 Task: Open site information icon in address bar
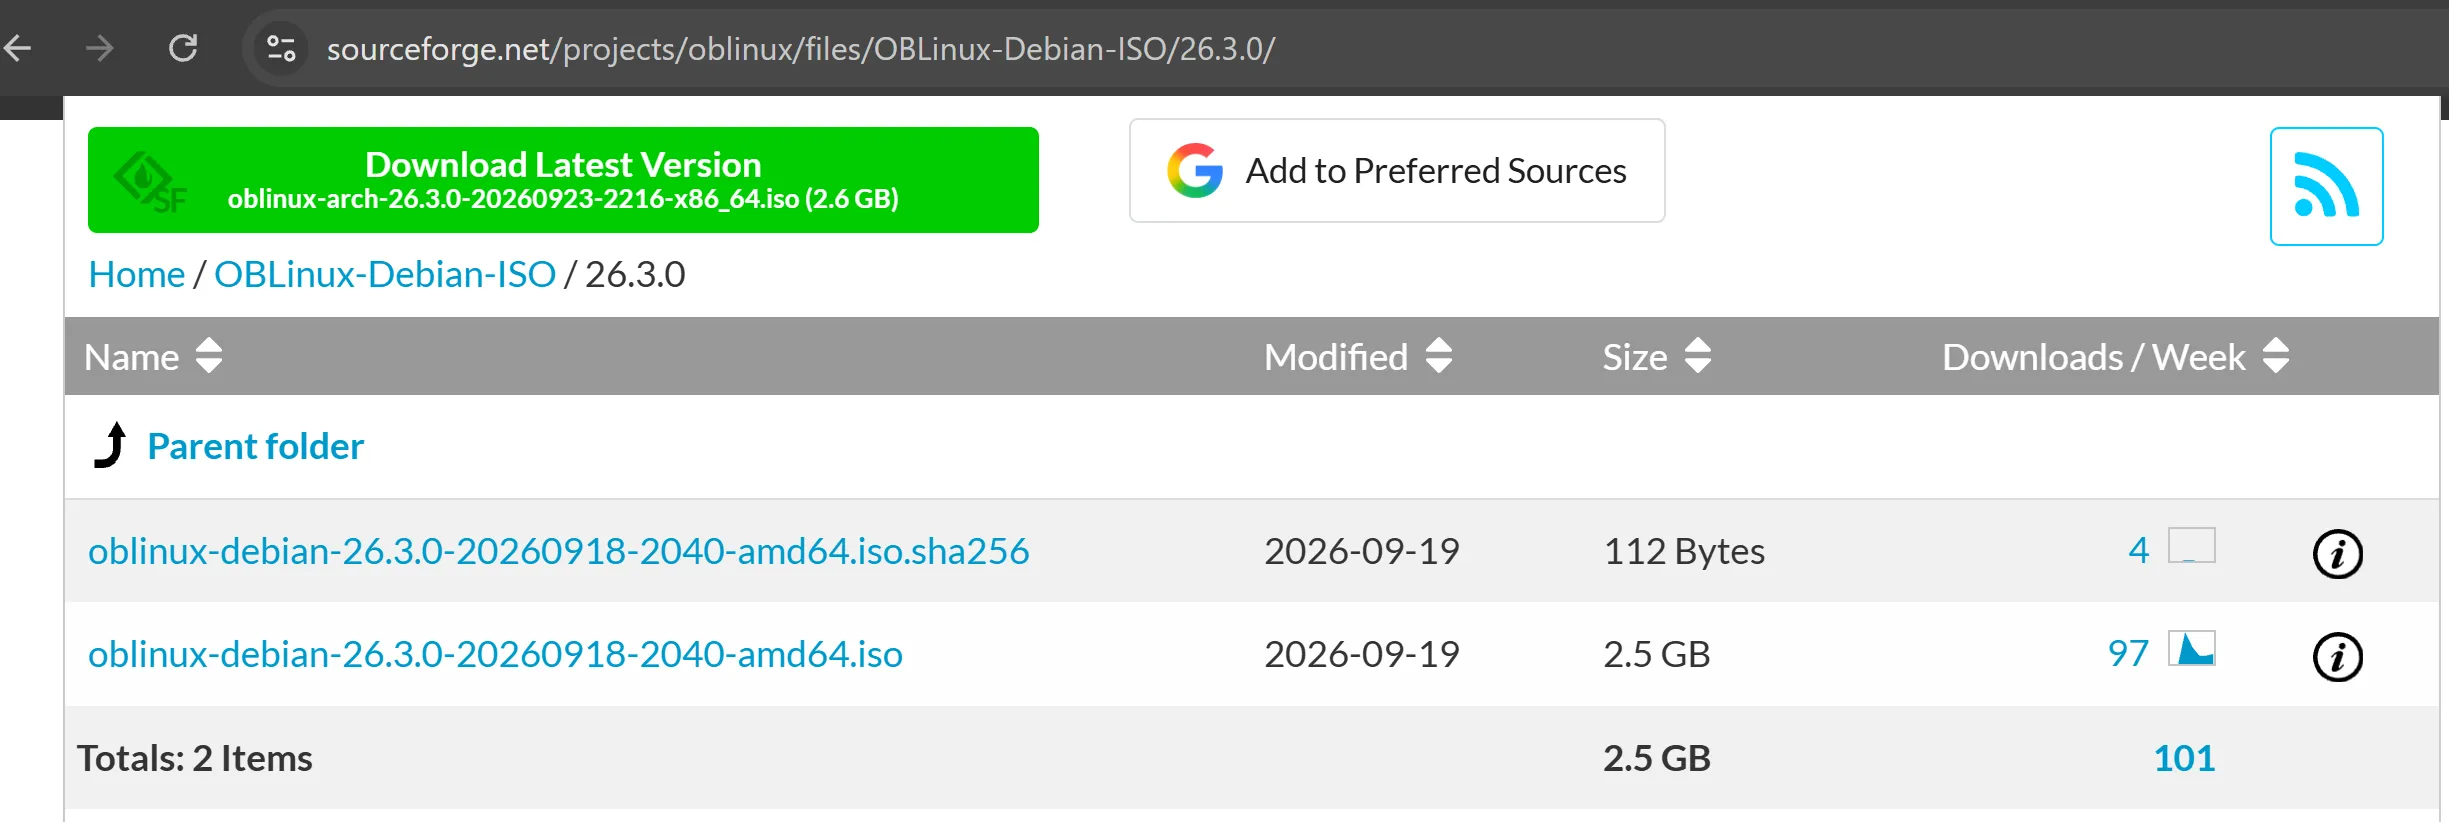click(281, 48)
